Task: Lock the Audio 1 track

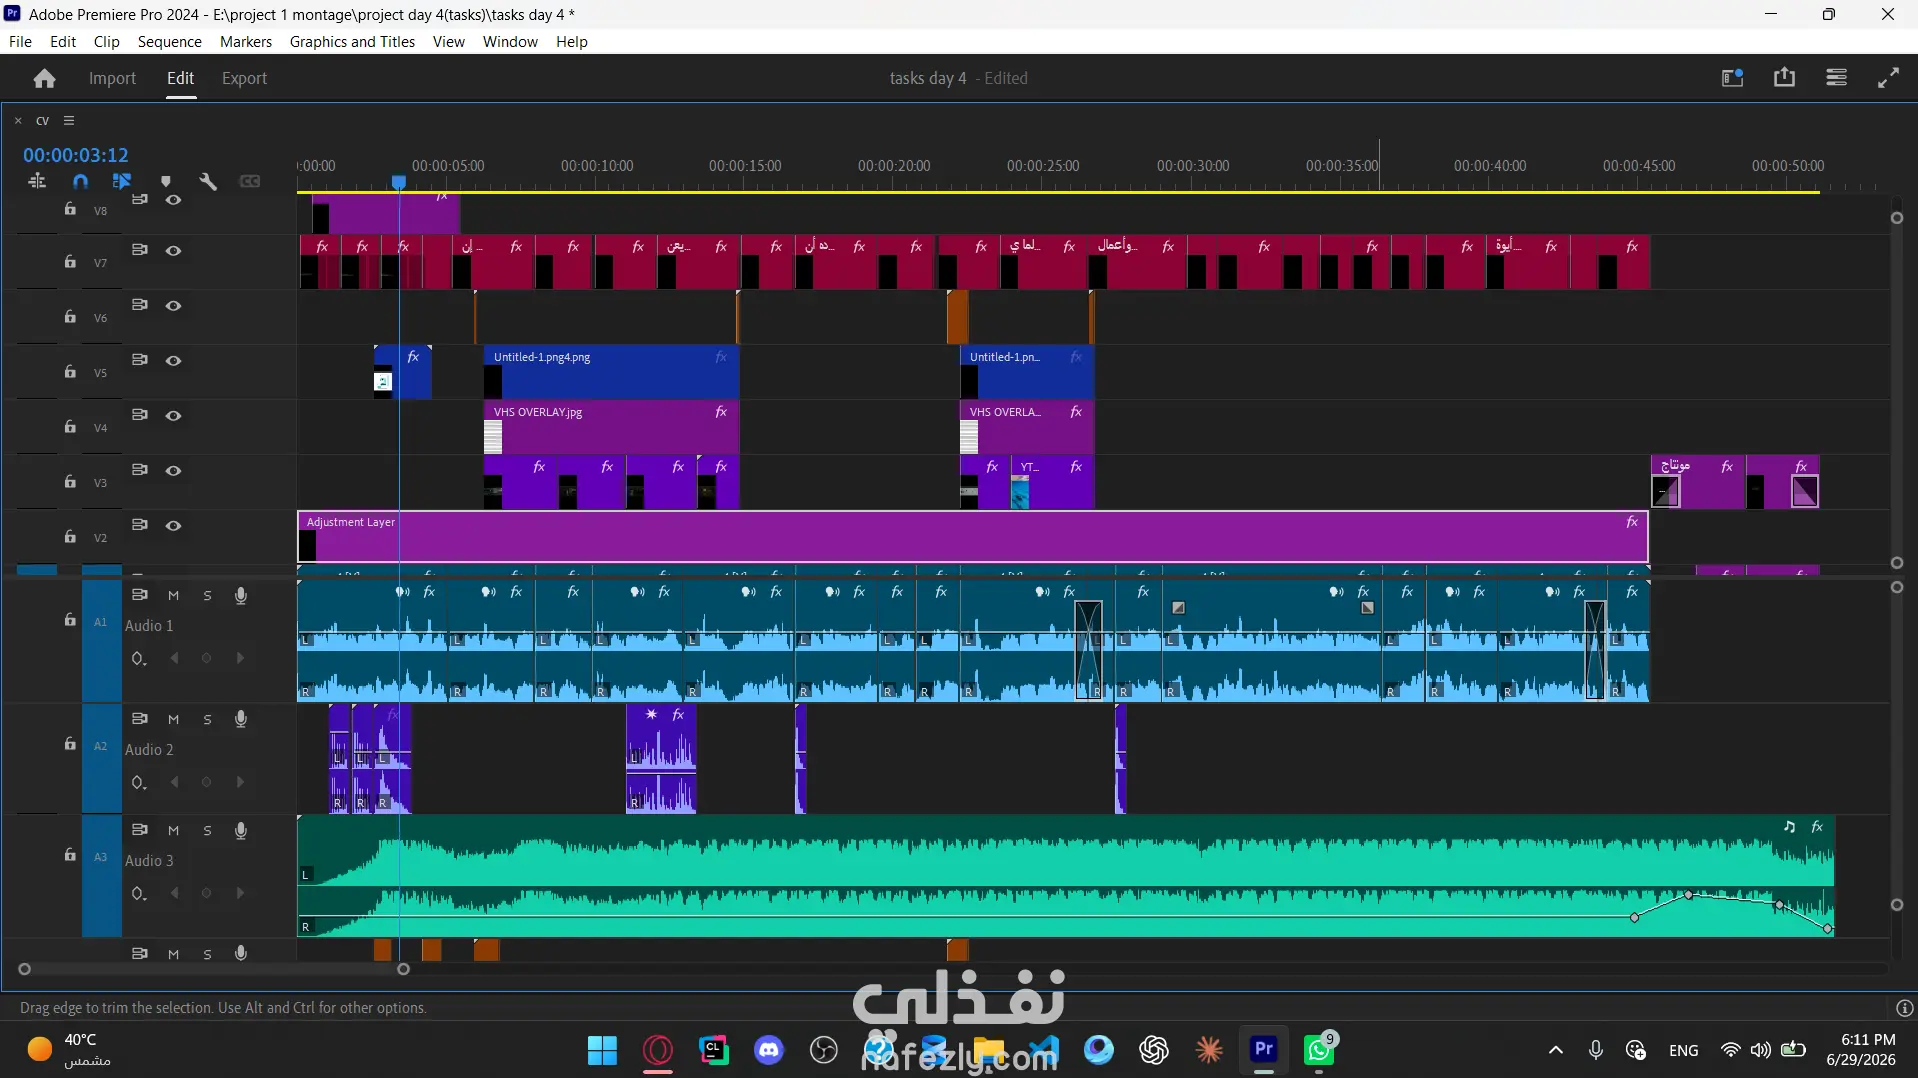Action: click(x=70, y=620)
